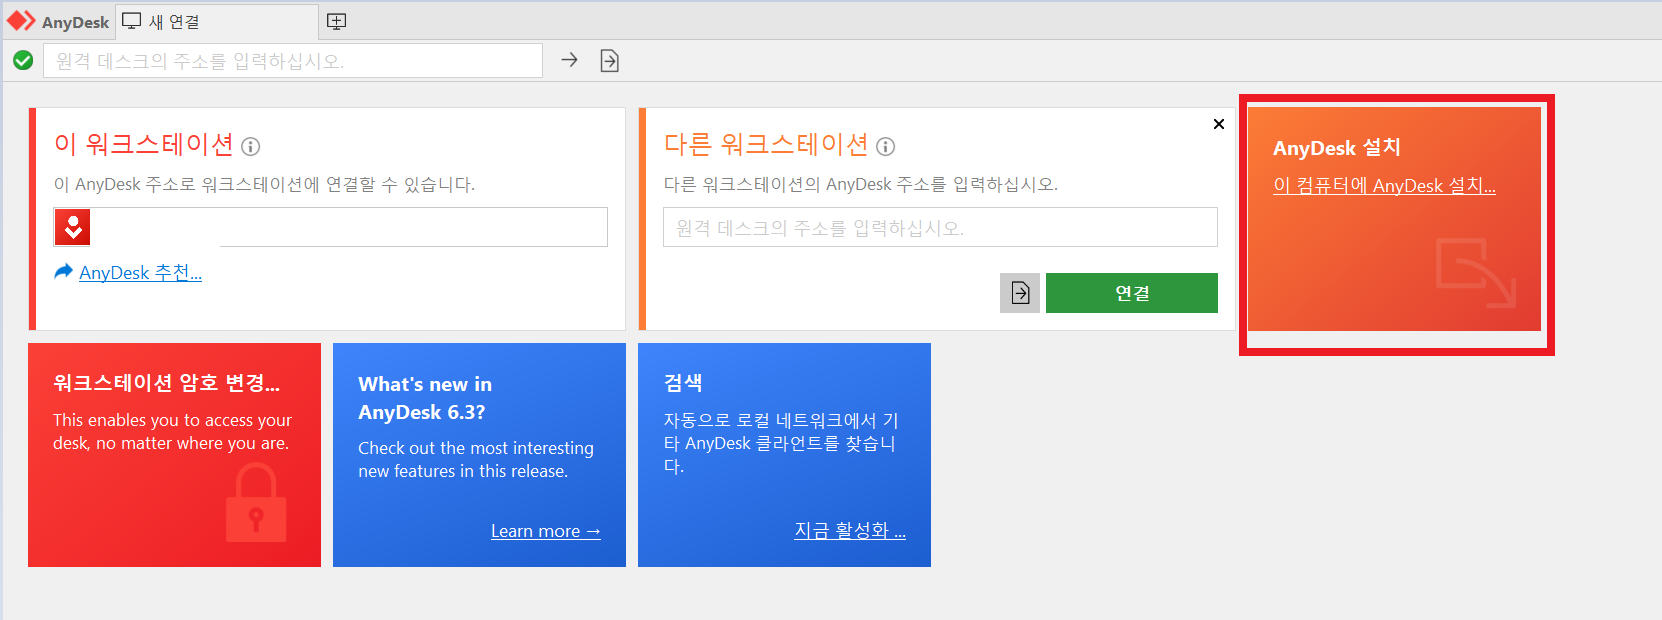Add a new tab with plus button
Screen dimensions: 1662x620
(337, 21)
